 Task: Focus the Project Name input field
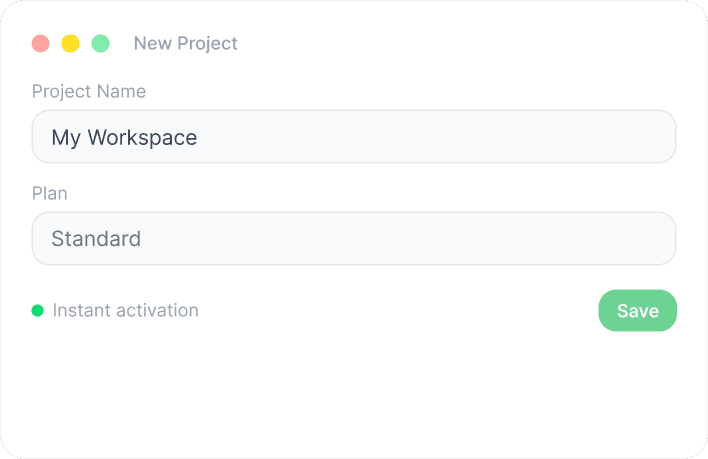pos(354,137)
